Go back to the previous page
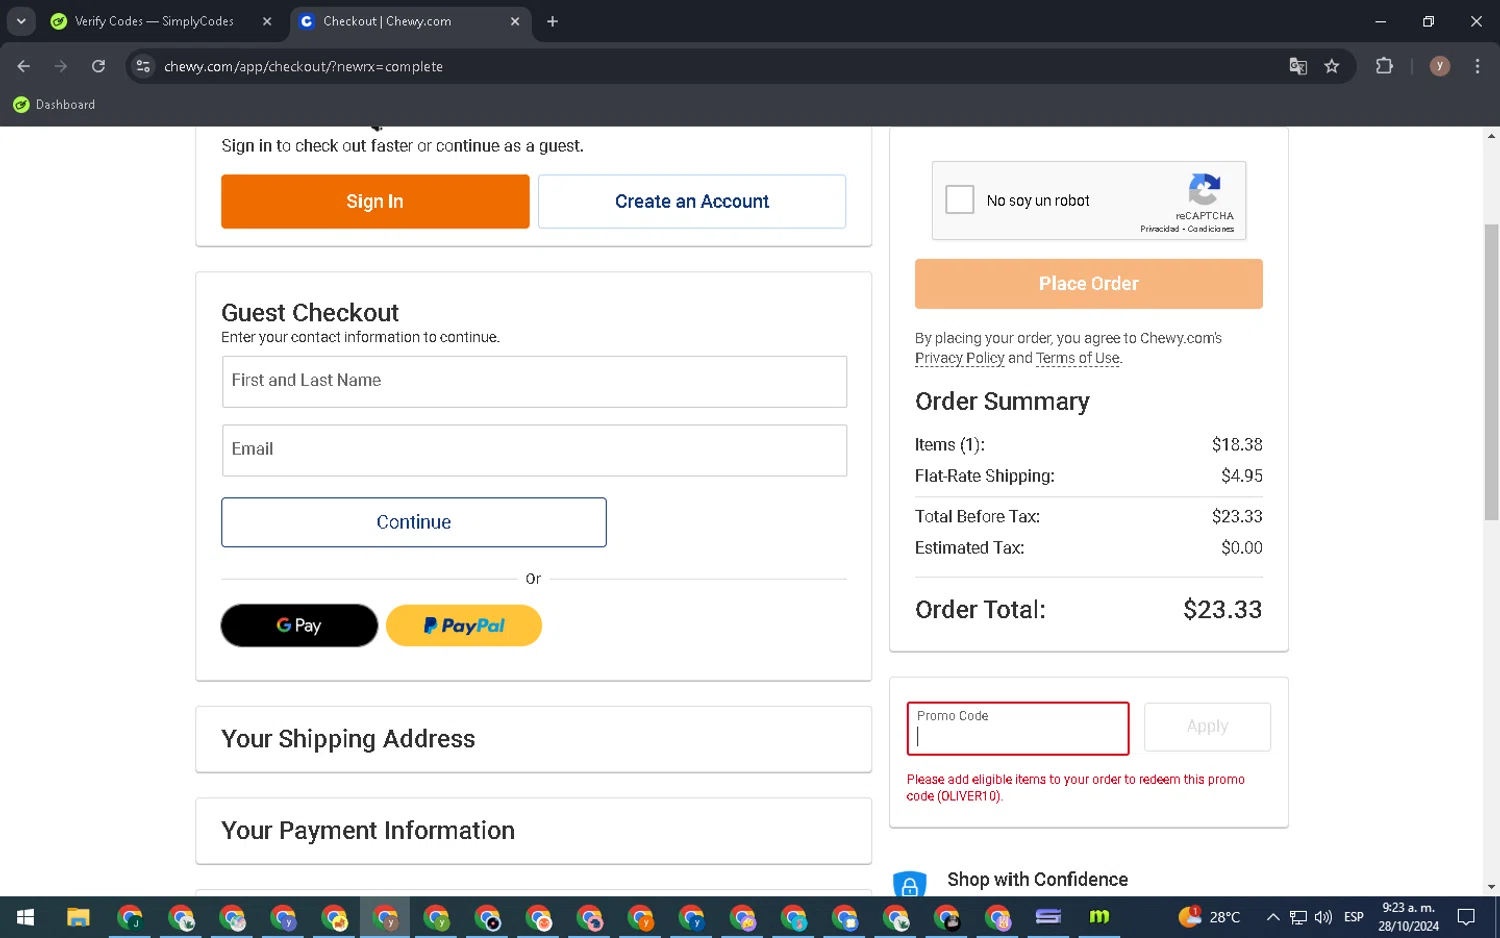This screenshot has height=938, width=1500. click(x=23, y=66)
